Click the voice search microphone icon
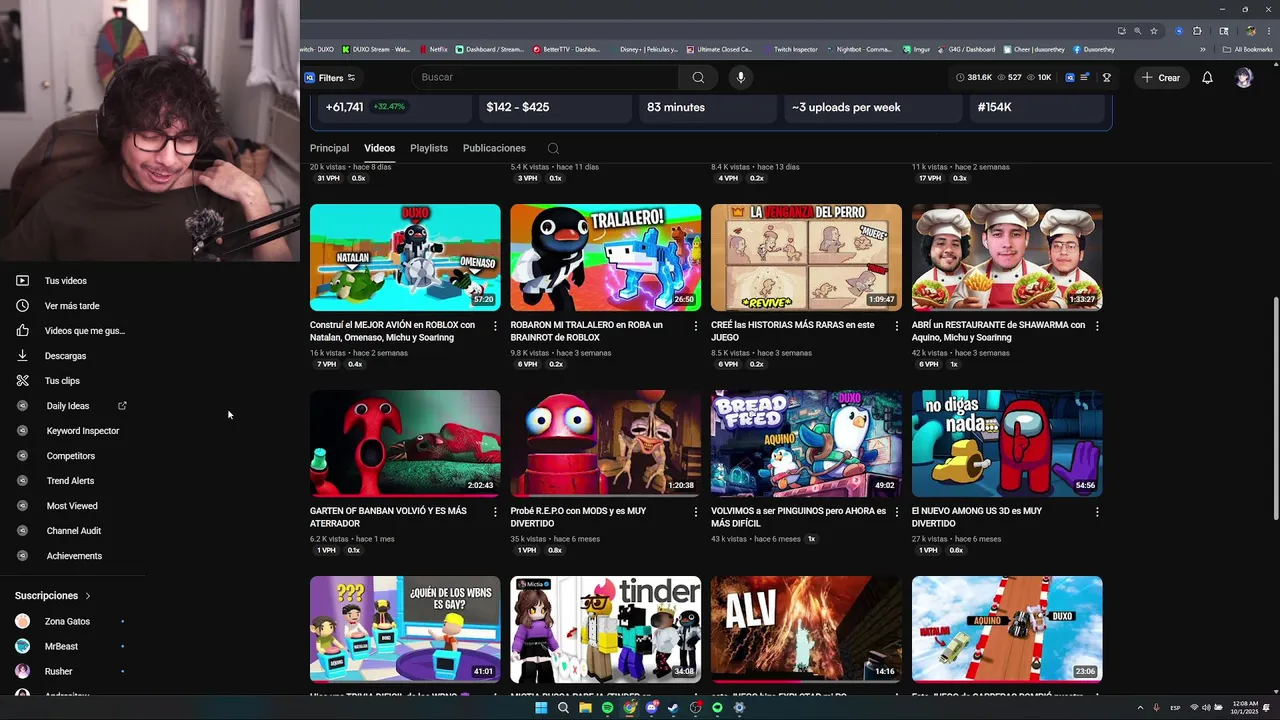The height and width of the screenshot is (720, 1280). 740,77
